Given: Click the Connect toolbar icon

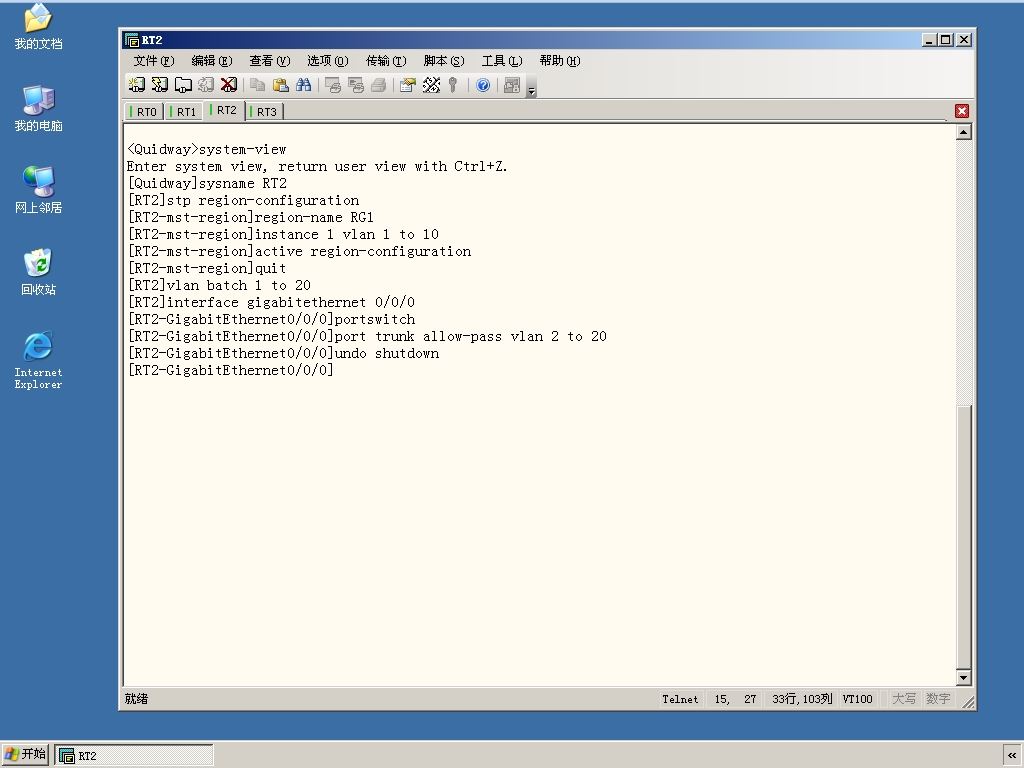Looking at the screenshot, I should click(136, 85).
